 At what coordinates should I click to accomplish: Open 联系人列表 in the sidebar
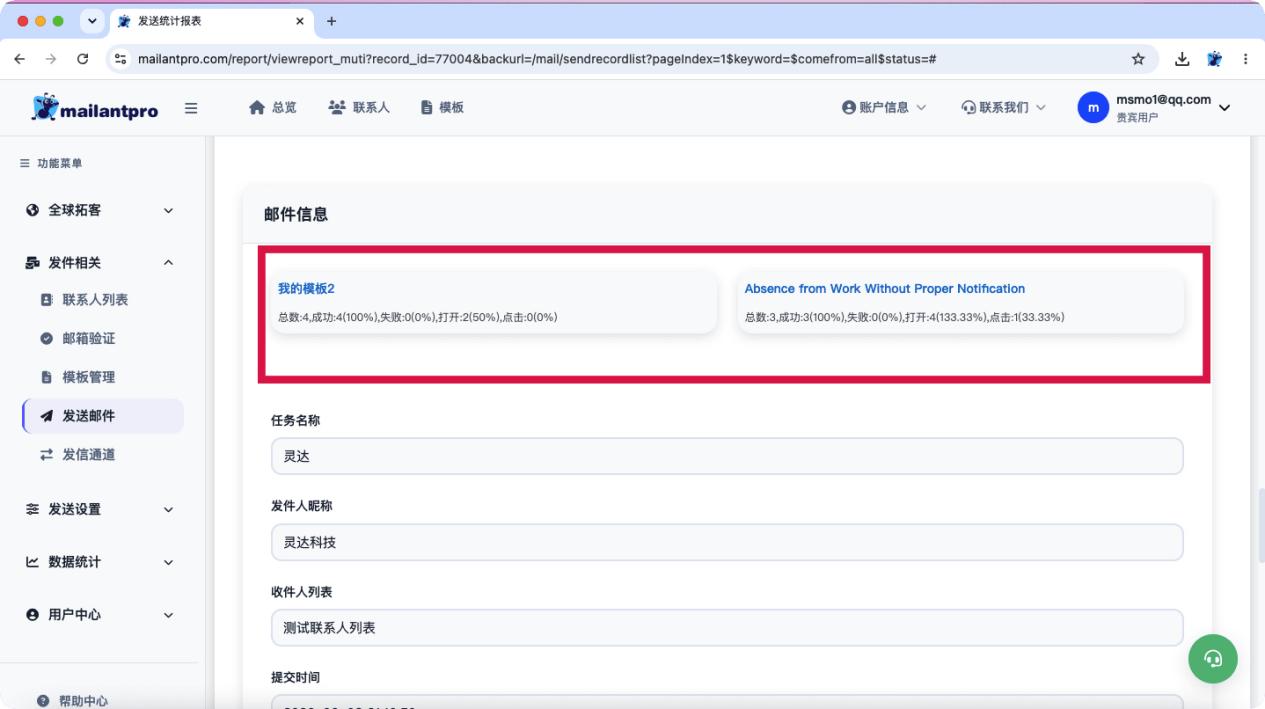click(x=95, y=299)
